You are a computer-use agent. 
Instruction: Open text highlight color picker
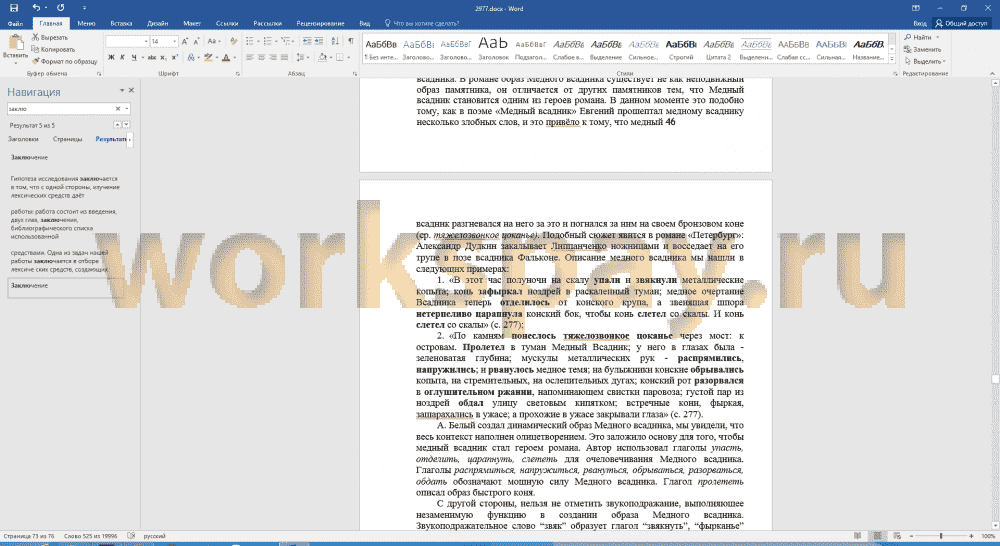(x=209, y=57)
